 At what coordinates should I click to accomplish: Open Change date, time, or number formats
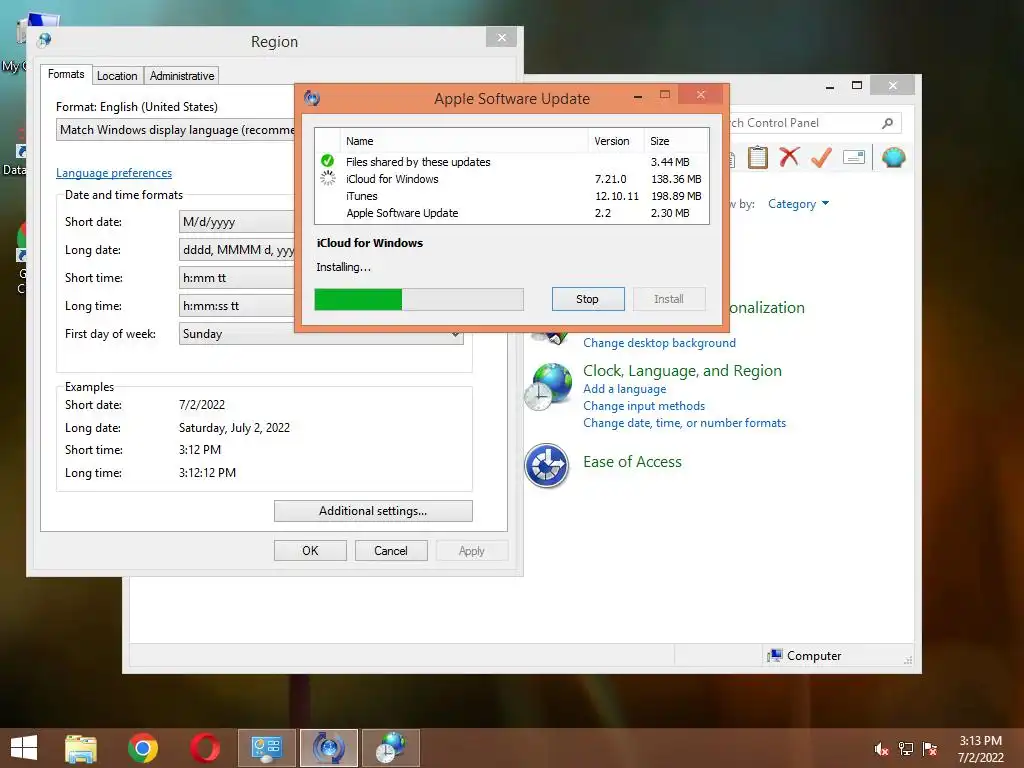[x=684, y=423]
